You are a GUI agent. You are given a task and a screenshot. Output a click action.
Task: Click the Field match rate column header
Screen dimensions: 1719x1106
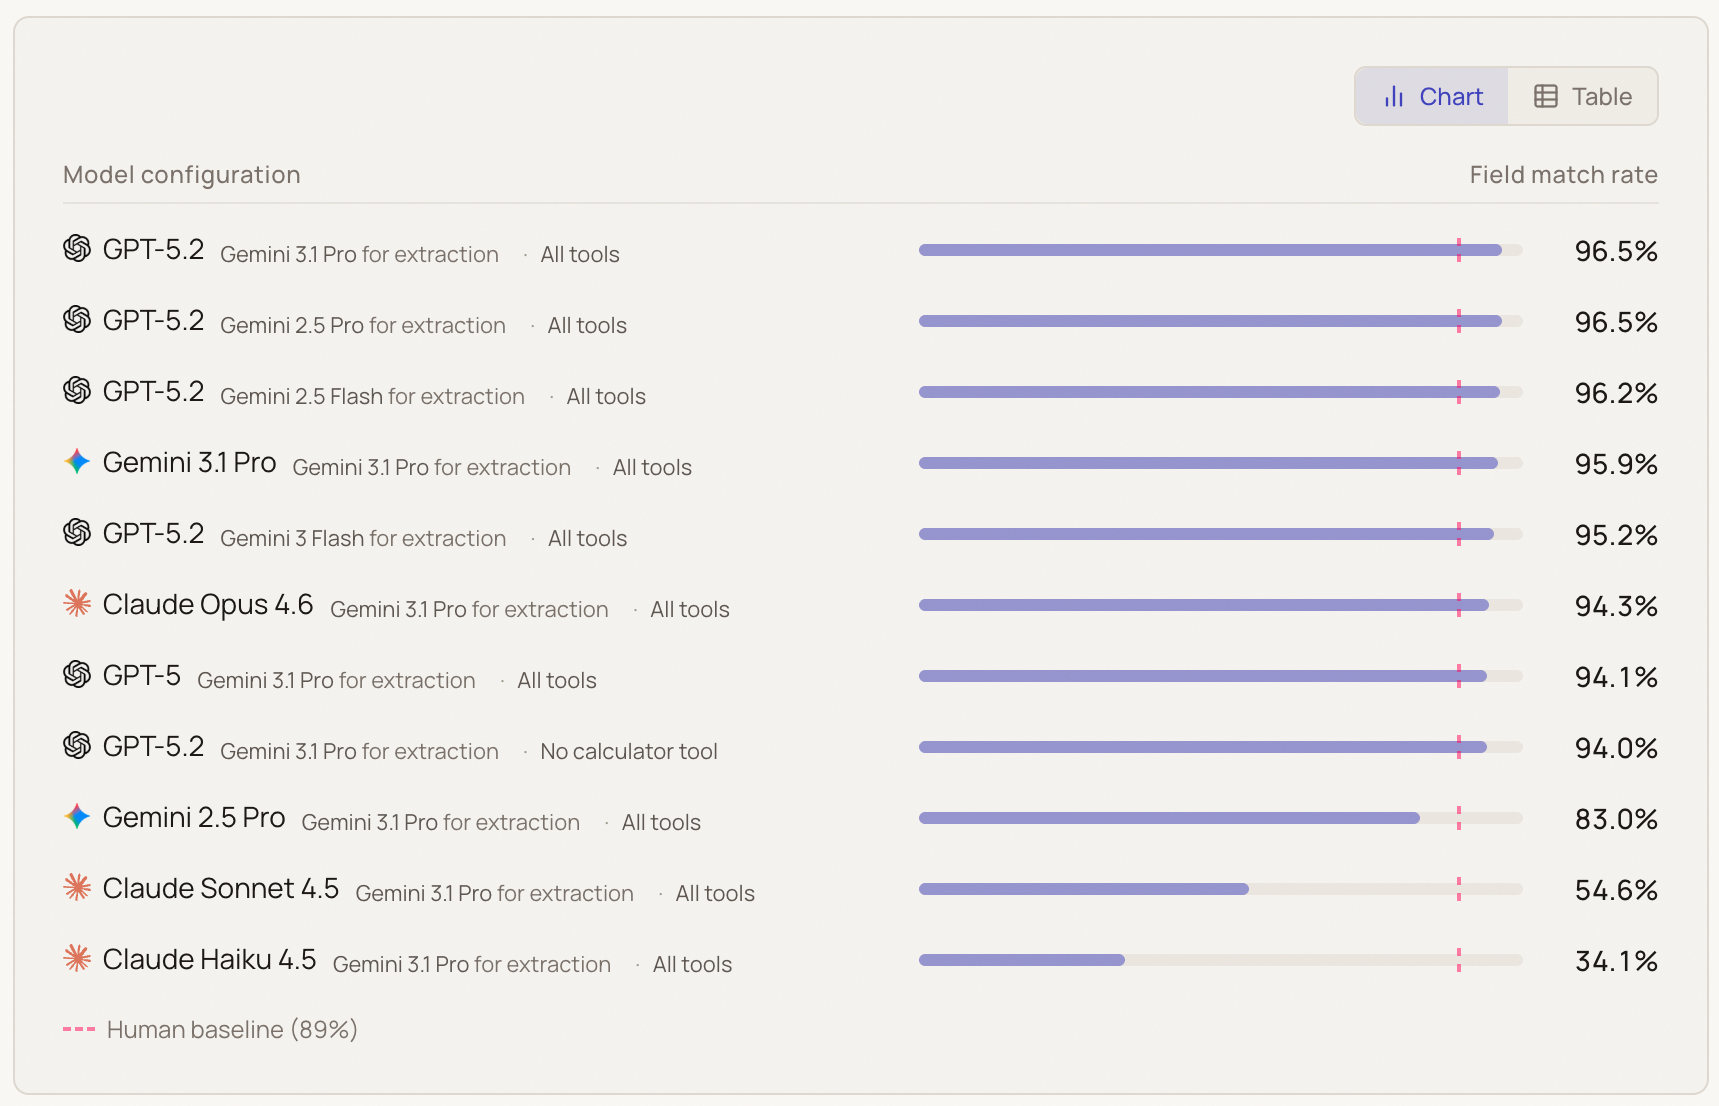[1563, 175]
